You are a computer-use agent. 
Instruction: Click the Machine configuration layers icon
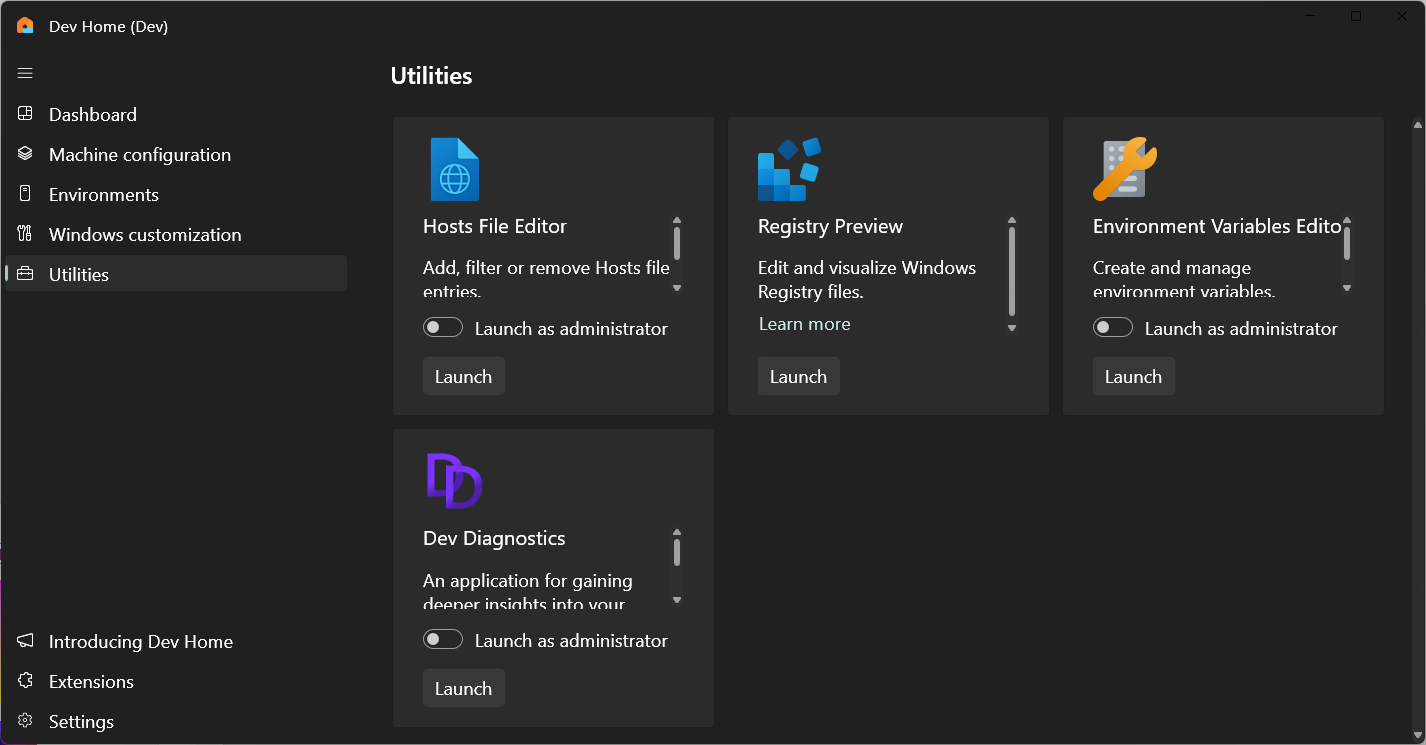point(26,154)
